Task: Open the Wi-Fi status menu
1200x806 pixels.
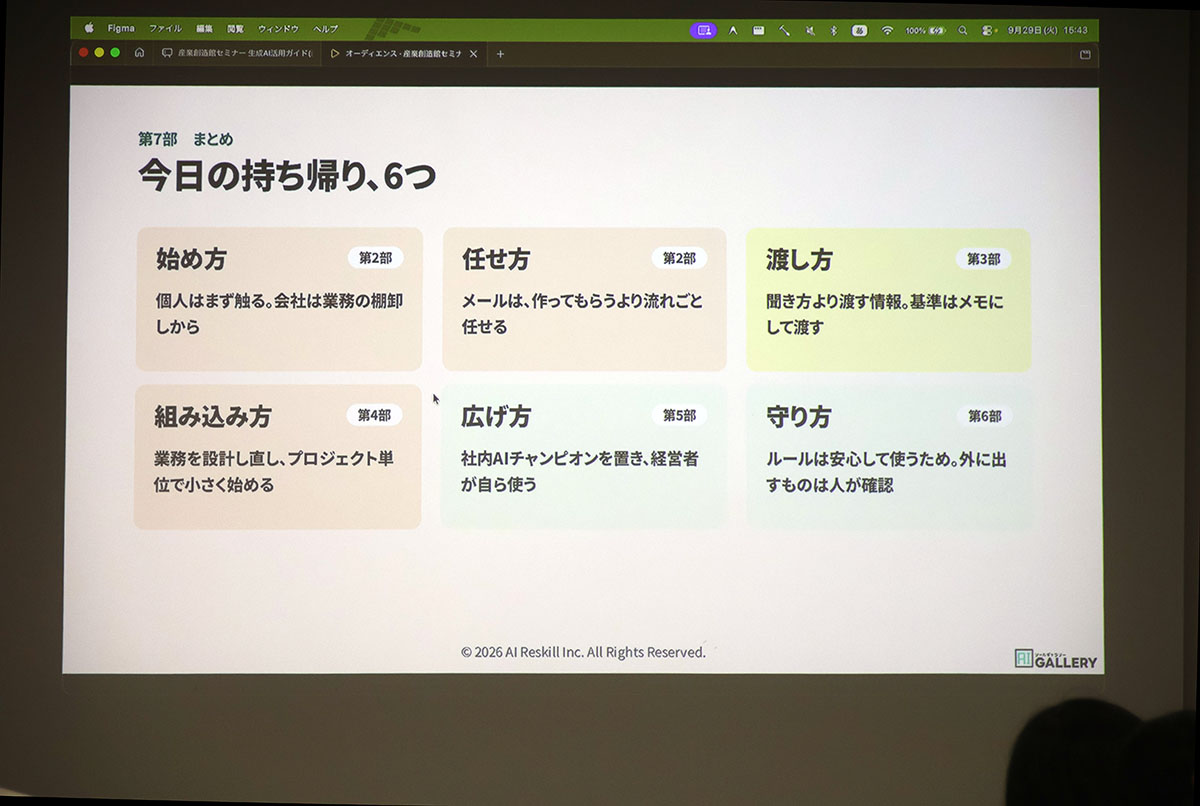Action: click(886, 31)
